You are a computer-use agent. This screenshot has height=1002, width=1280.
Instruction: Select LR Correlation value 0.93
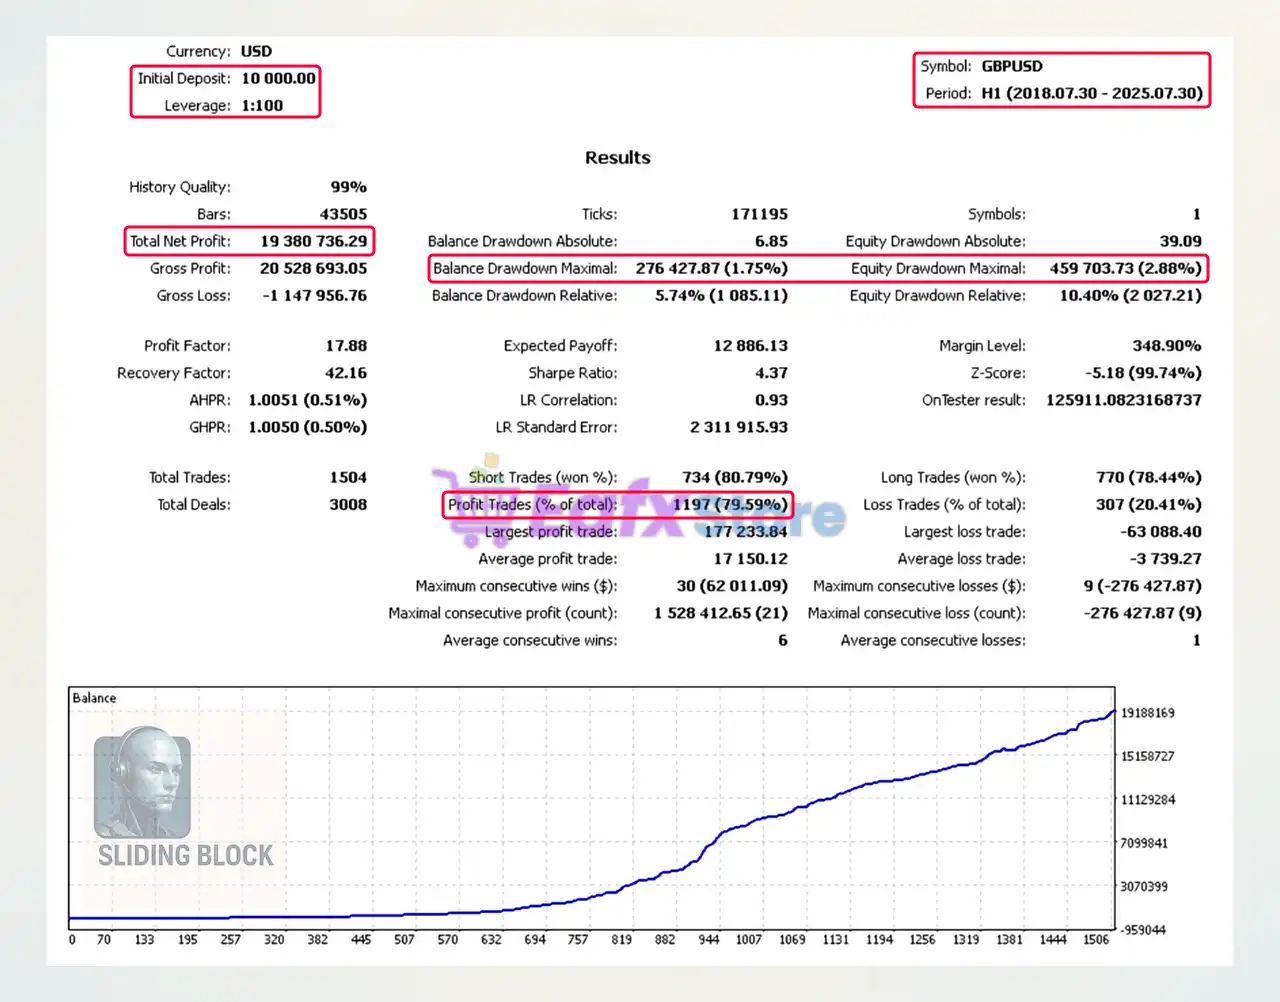[x=771, y=400]
